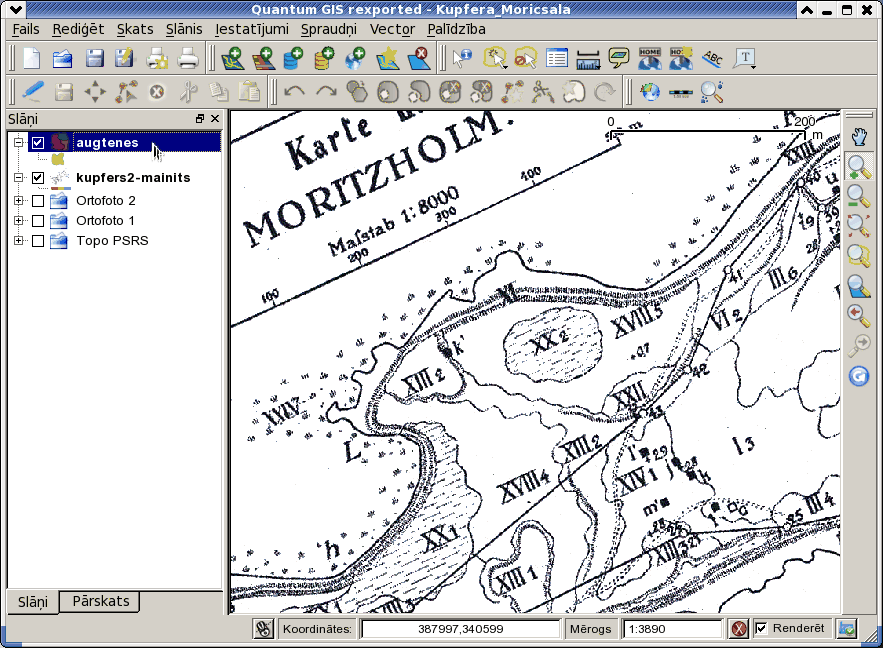The image size is (883, 648).
Task: Click the red stop rendering icon
Action: (x=739, y=629)
